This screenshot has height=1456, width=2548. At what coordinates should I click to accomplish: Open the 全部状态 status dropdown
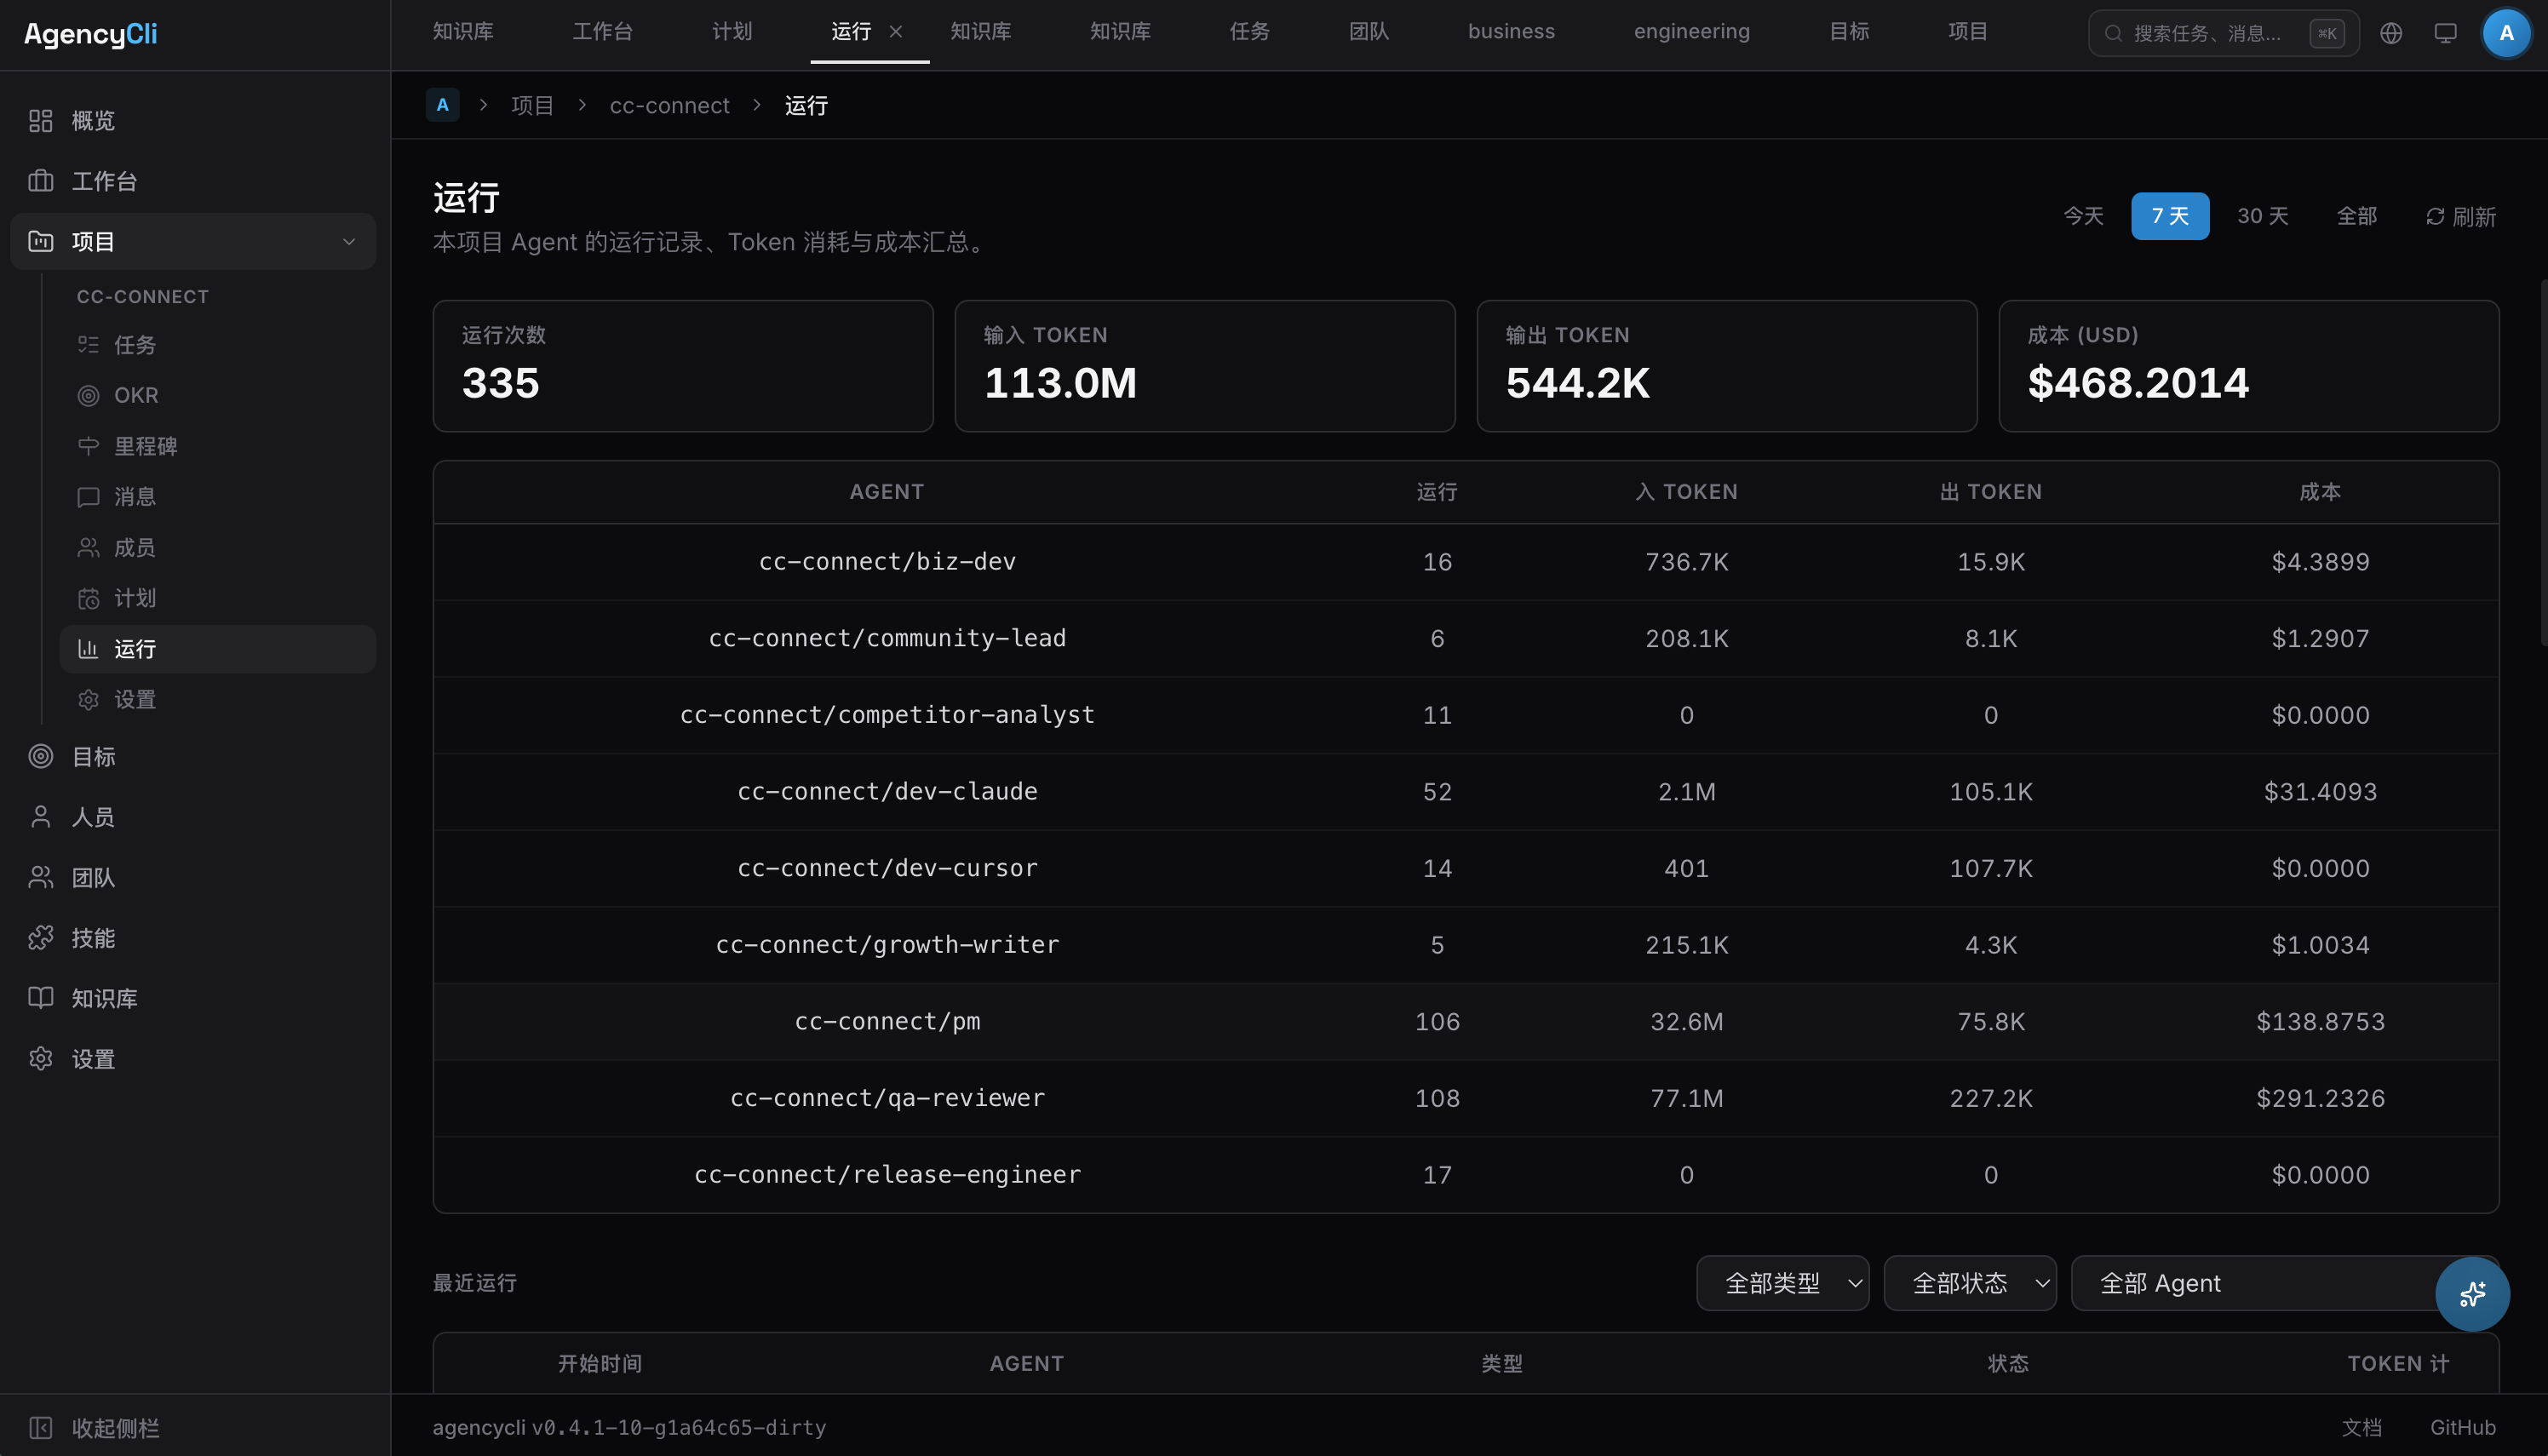click(1969, 1283)
